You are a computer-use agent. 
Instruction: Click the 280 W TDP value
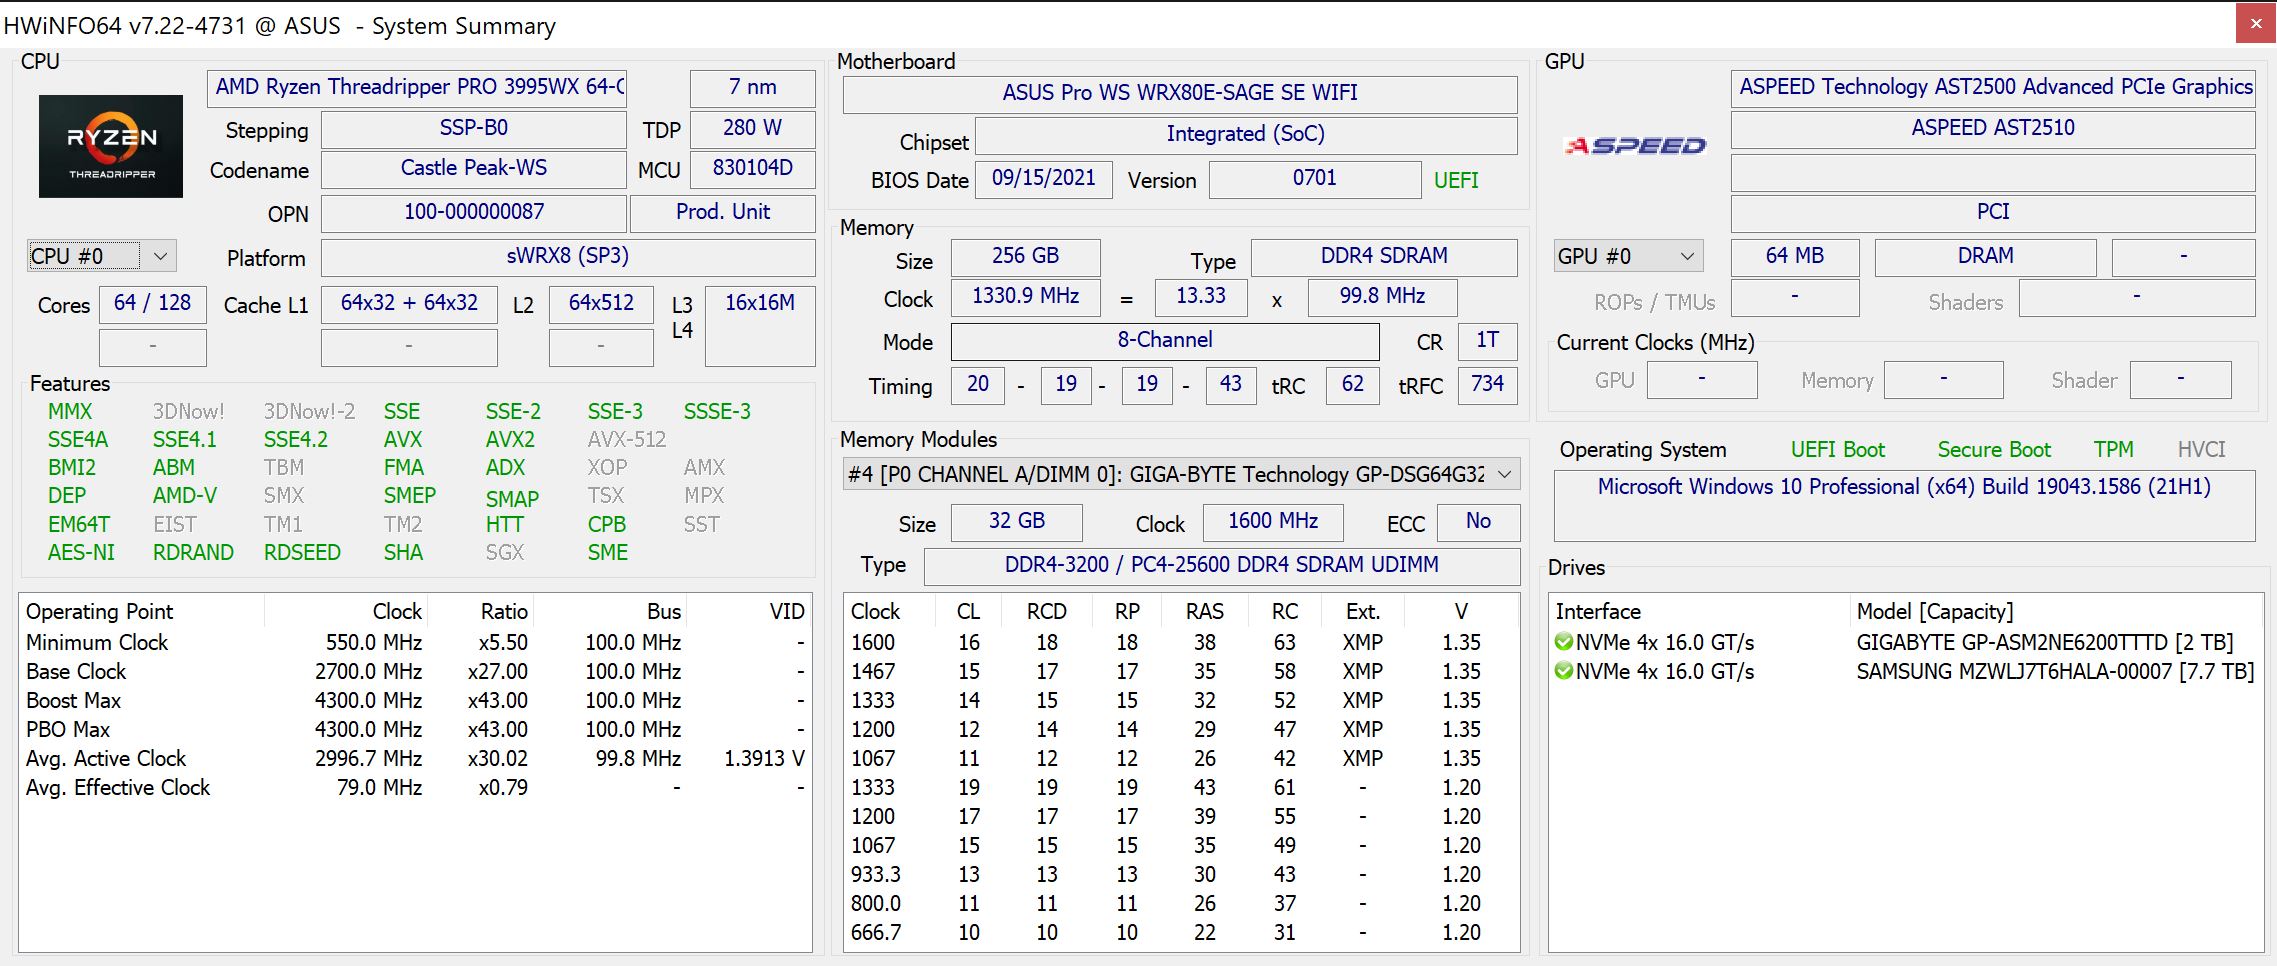point(752,128)
